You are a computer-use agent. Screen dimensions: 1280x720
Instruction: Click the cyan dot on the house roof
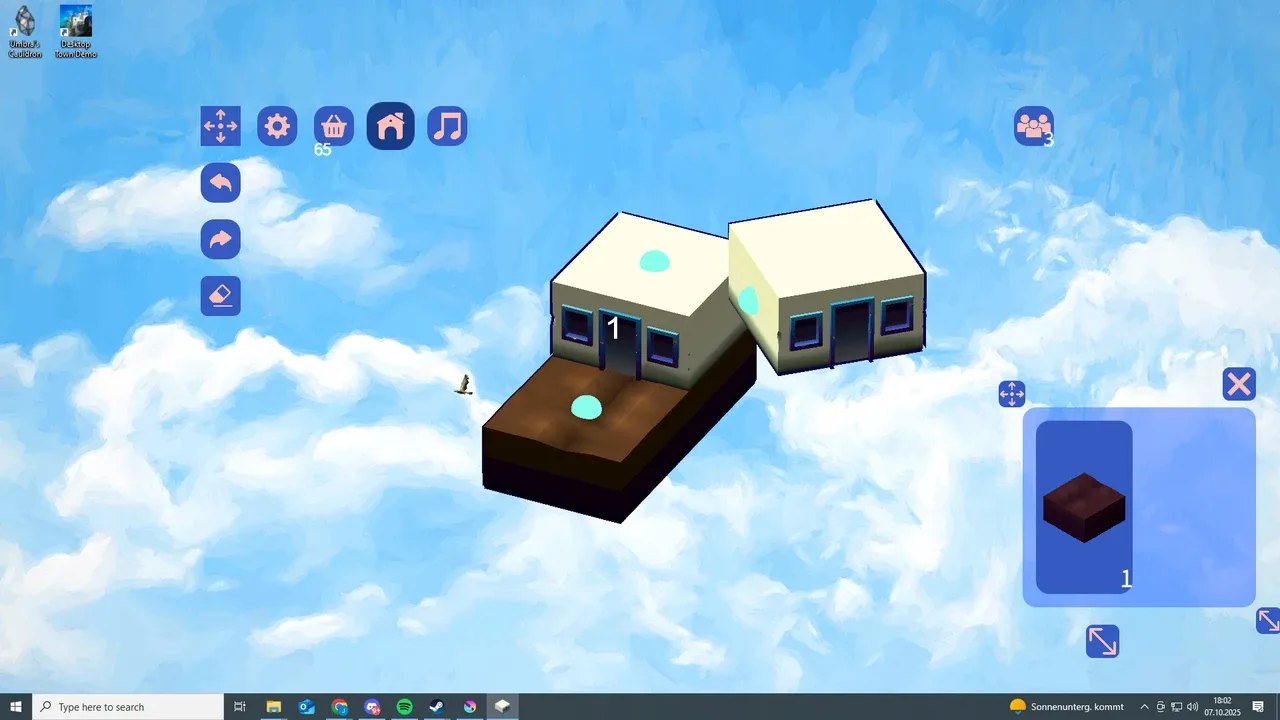[655, 261]
